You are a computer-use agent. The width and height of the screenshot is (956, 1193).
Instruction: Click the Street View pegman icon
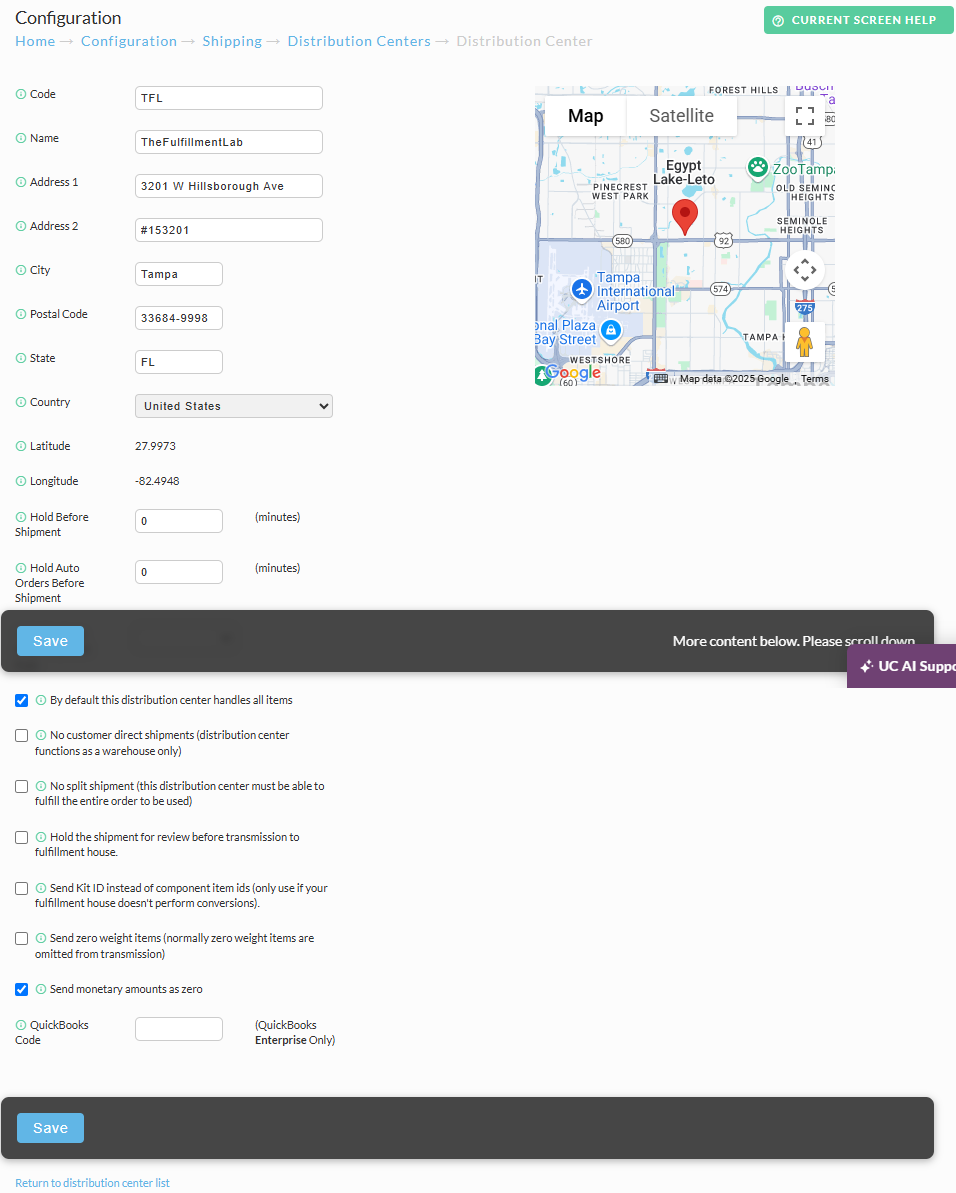pyautogui.click(x=805, y=342)
